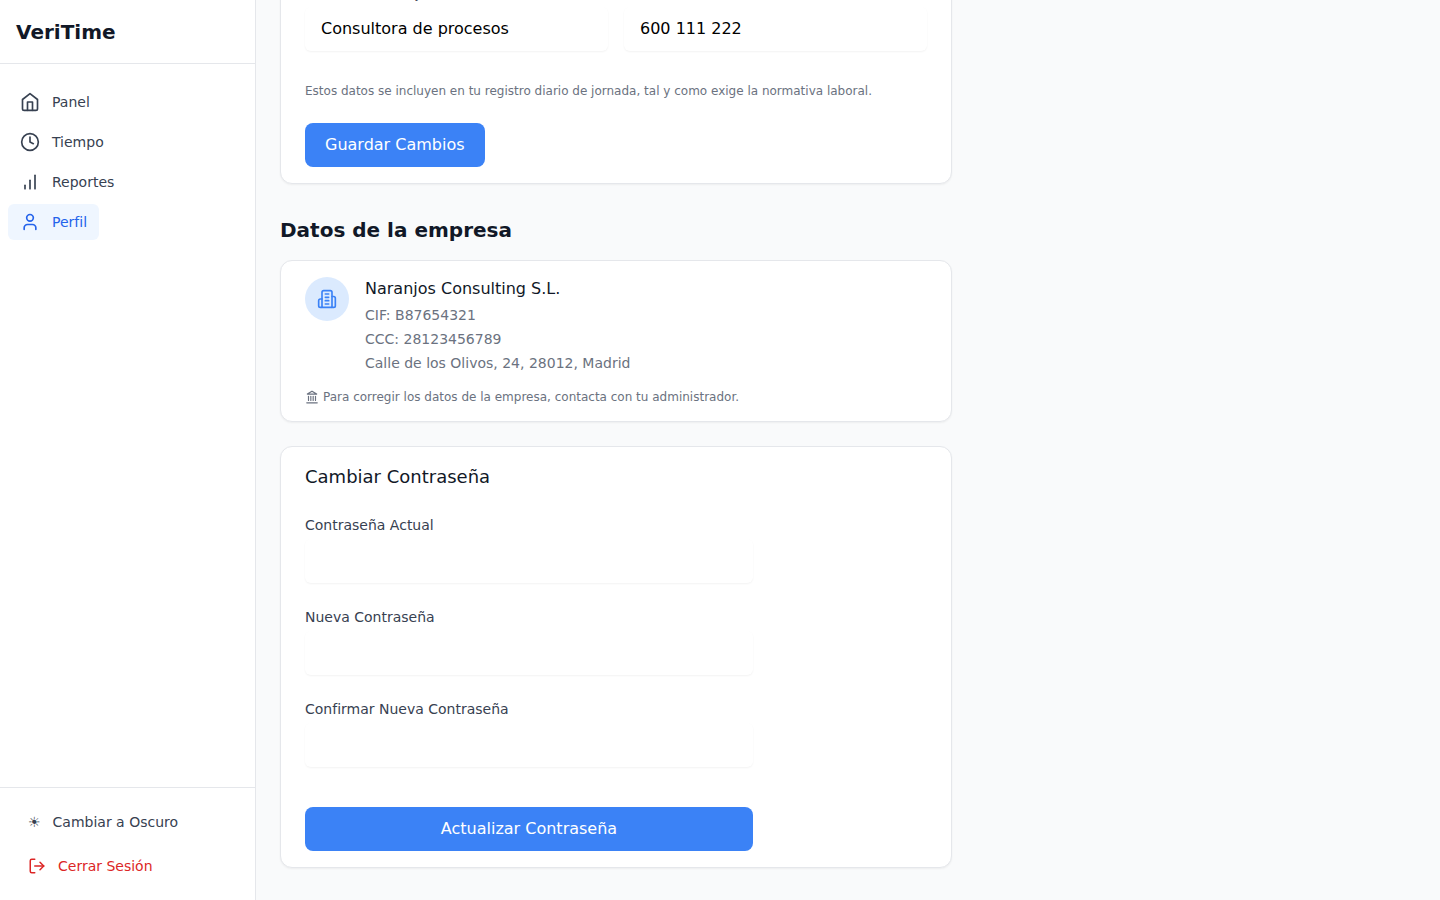Click the Contraseña Actual label
Image resolution: width=1440 pixels, height=900 pixels.
pos(369,525)
